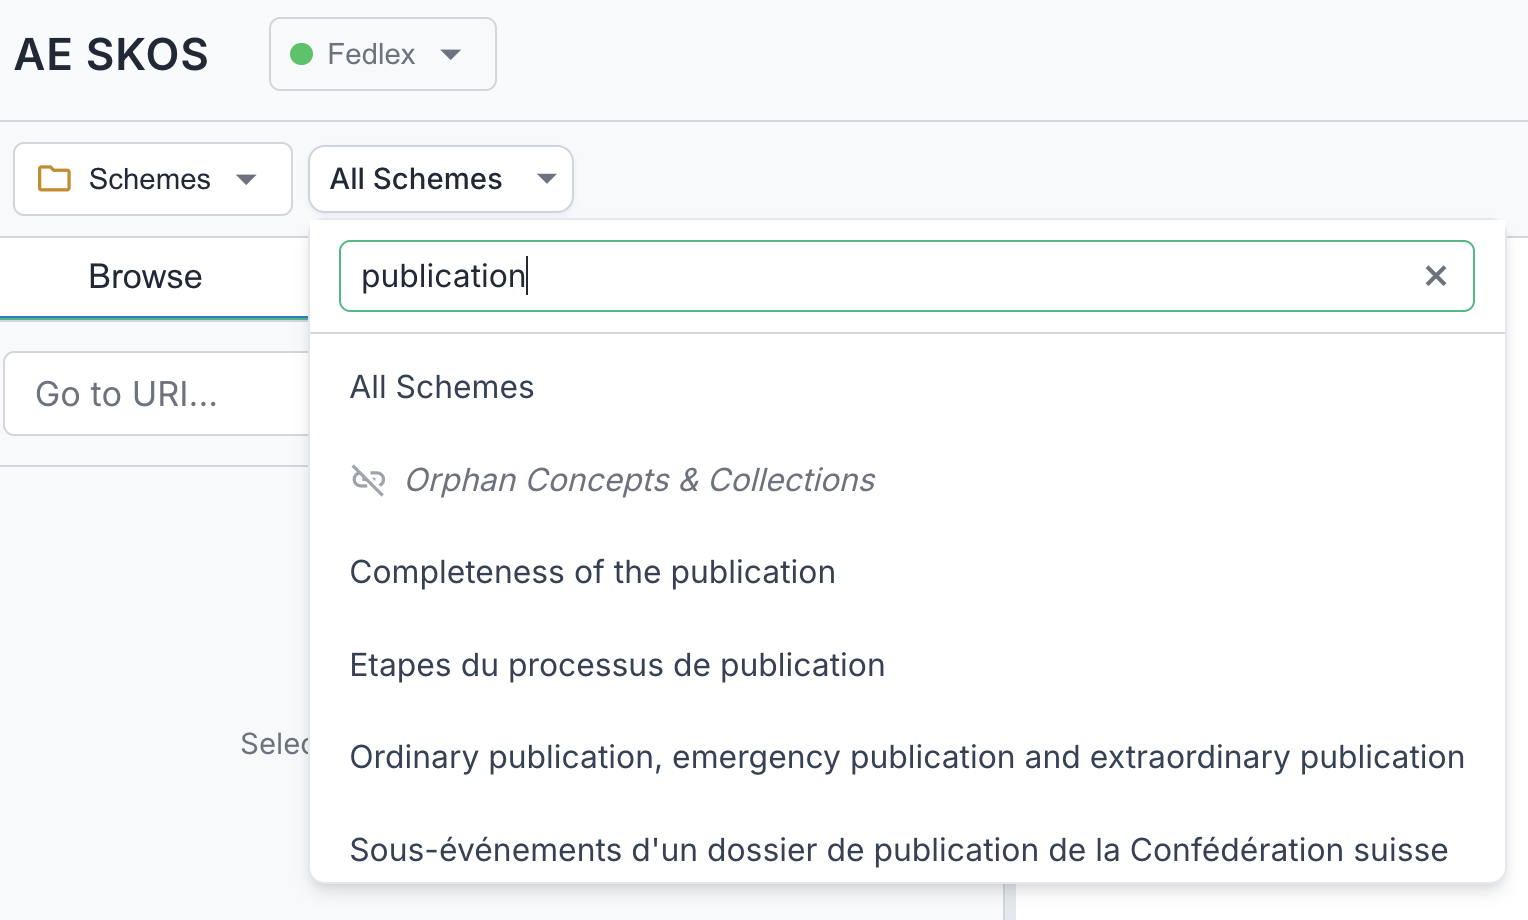Open the "Completeness of the publication" scheme
This screenshot has width=1528, height=920.
(x=592, y=572)
